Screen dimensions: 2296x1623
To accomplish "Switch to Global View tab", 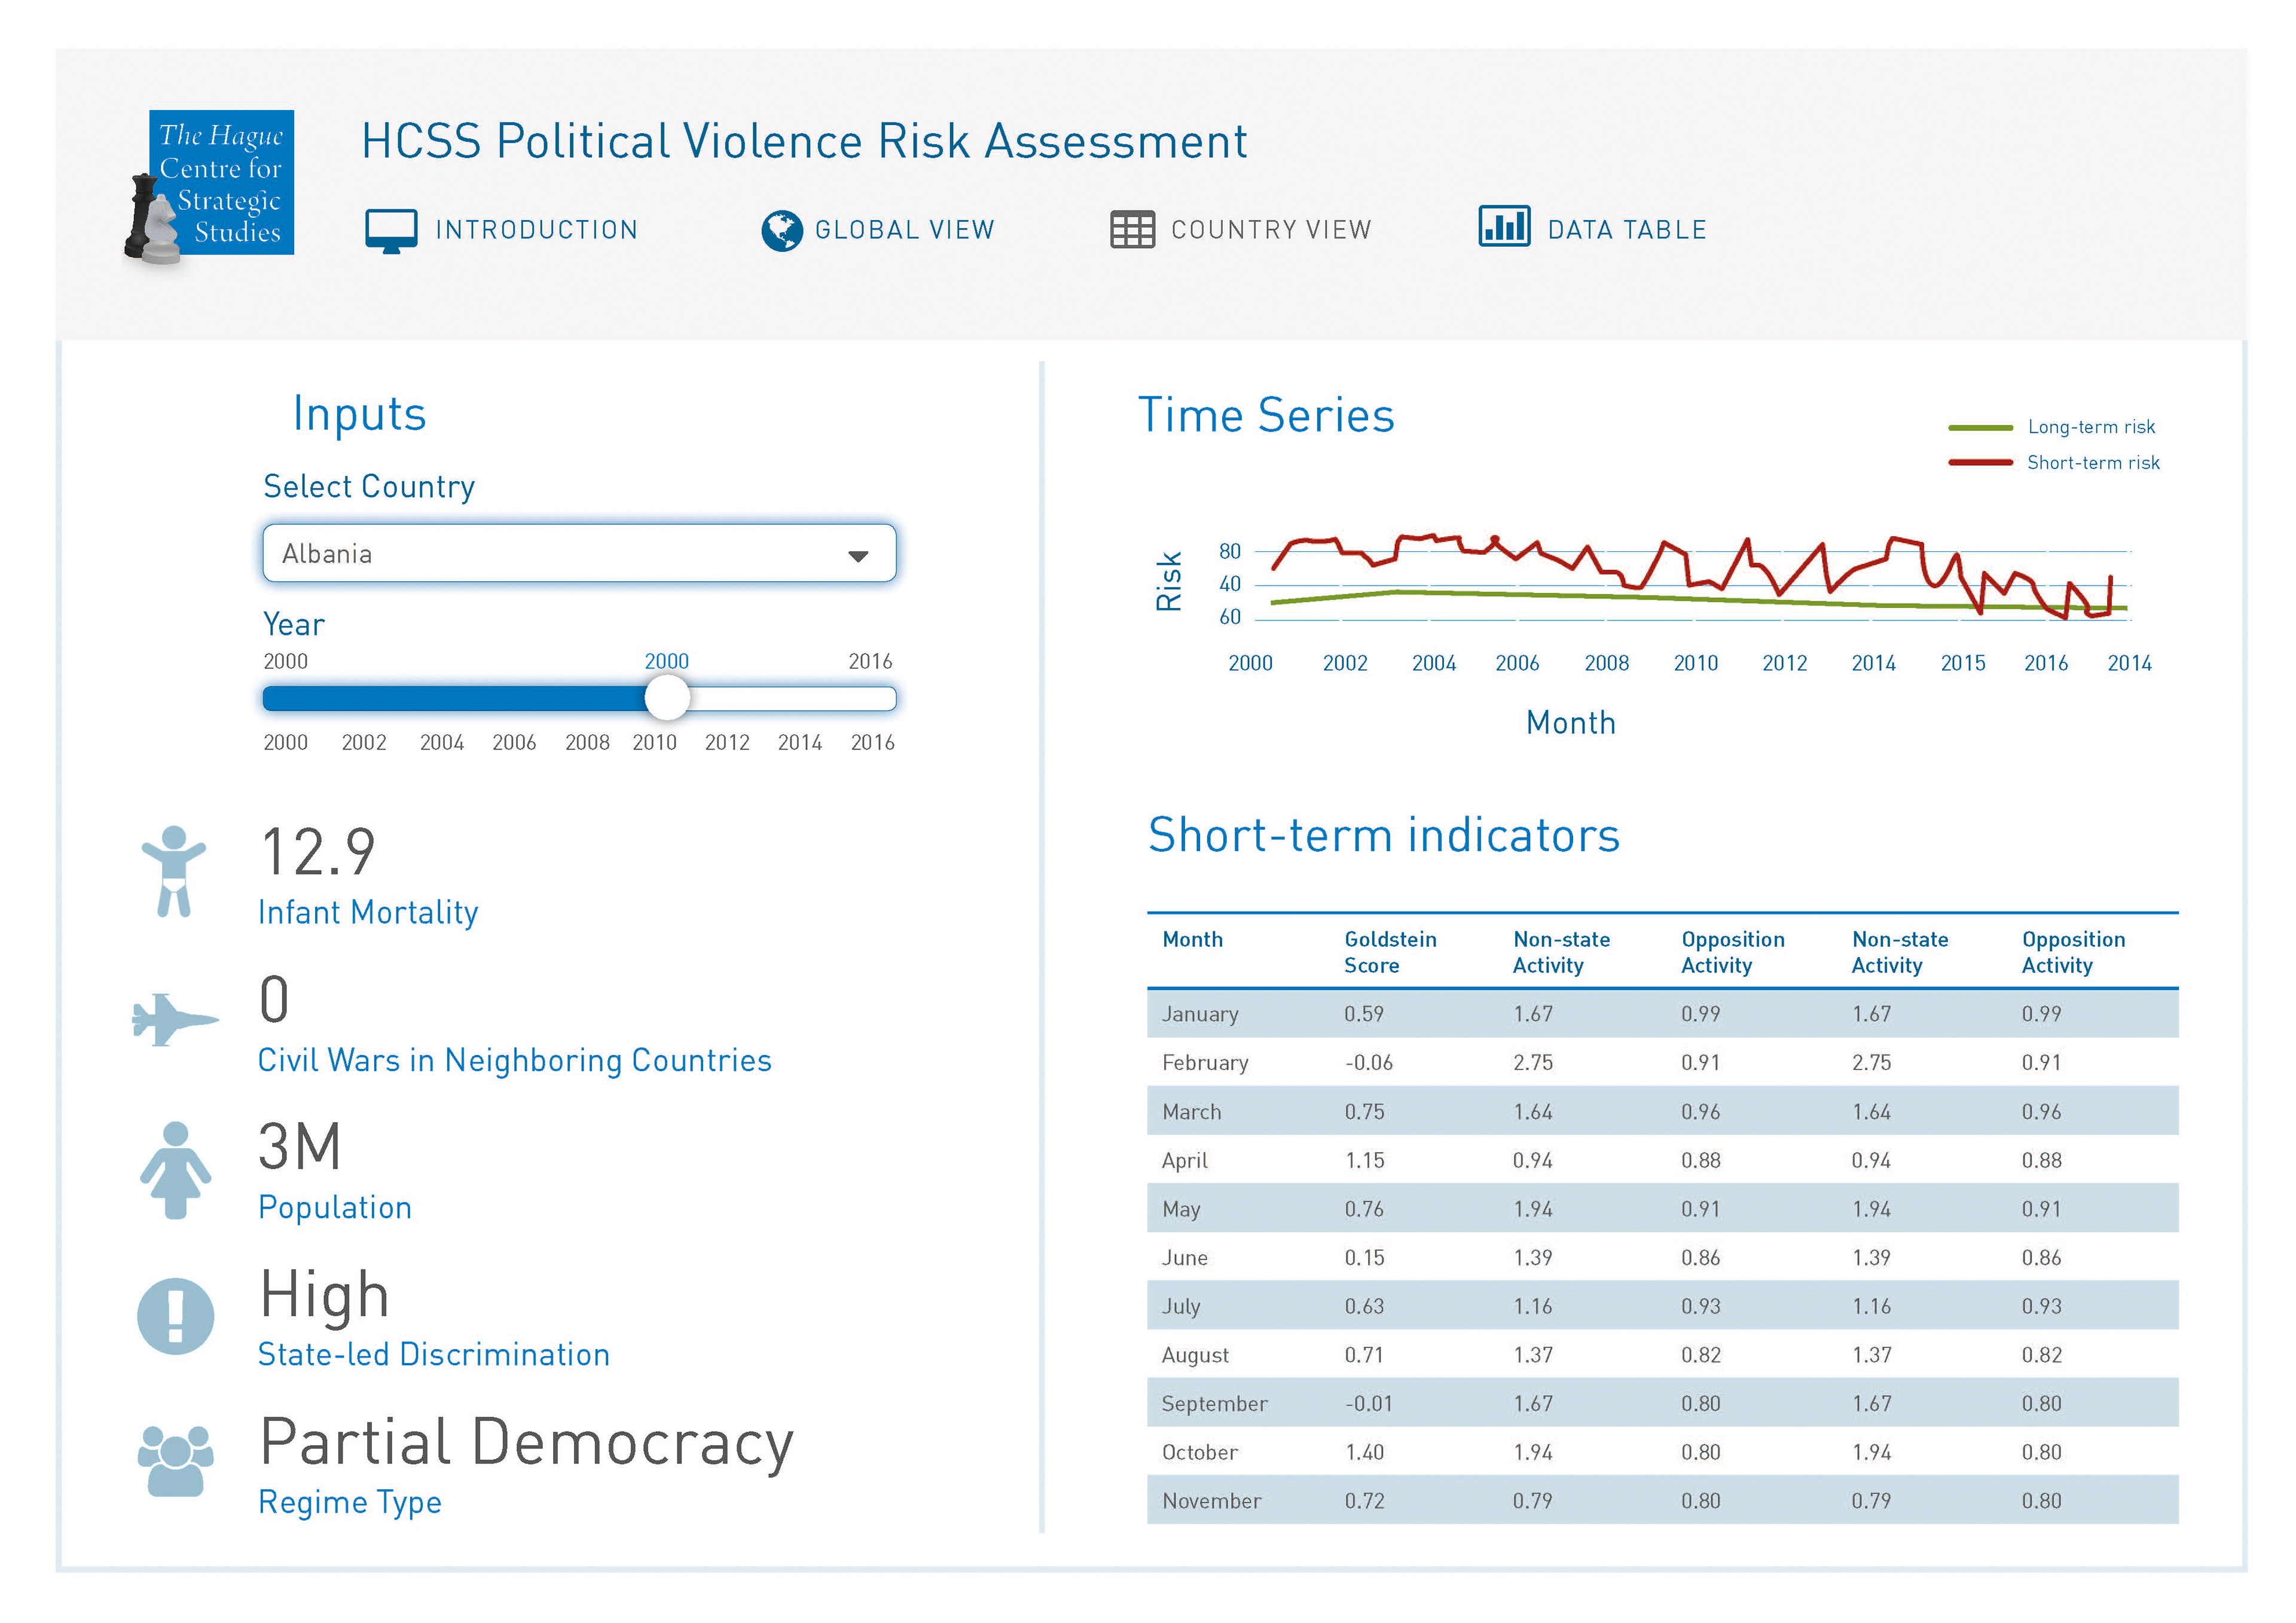I will [x=904, y=231].
